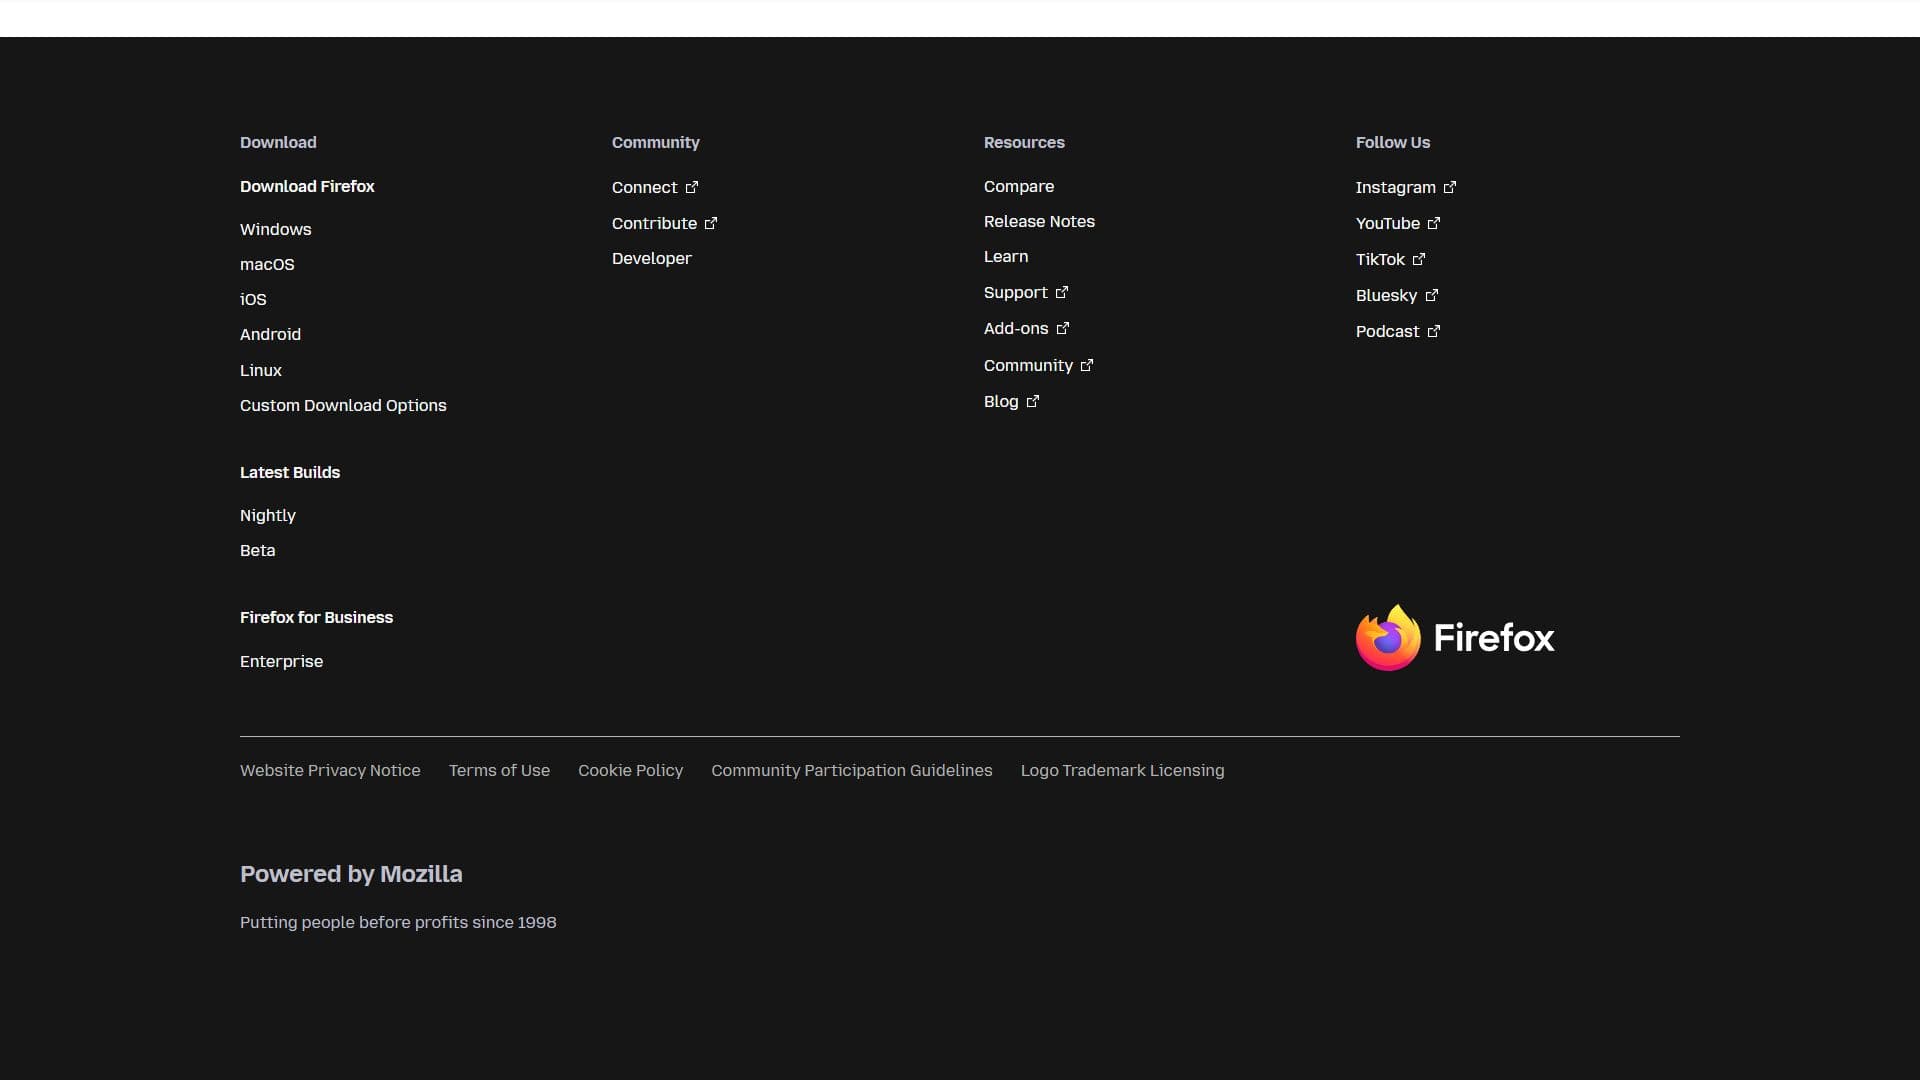This screenshot has height=1080, width=1920.
Task: Open the Beta build link
Action: pos(257,550)
